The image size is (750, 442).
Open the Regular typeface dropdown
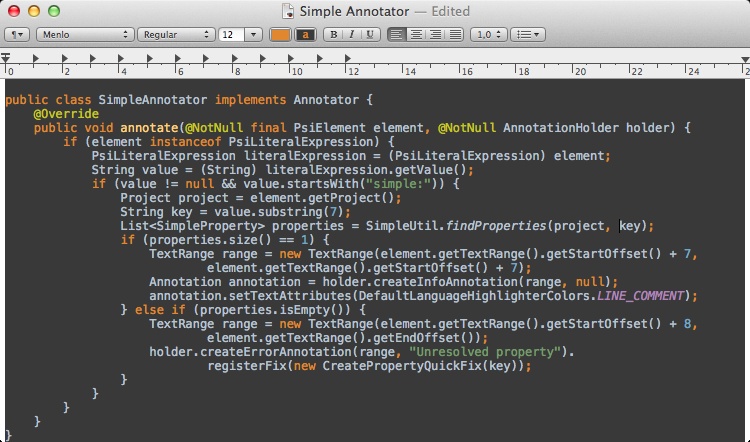176,34
